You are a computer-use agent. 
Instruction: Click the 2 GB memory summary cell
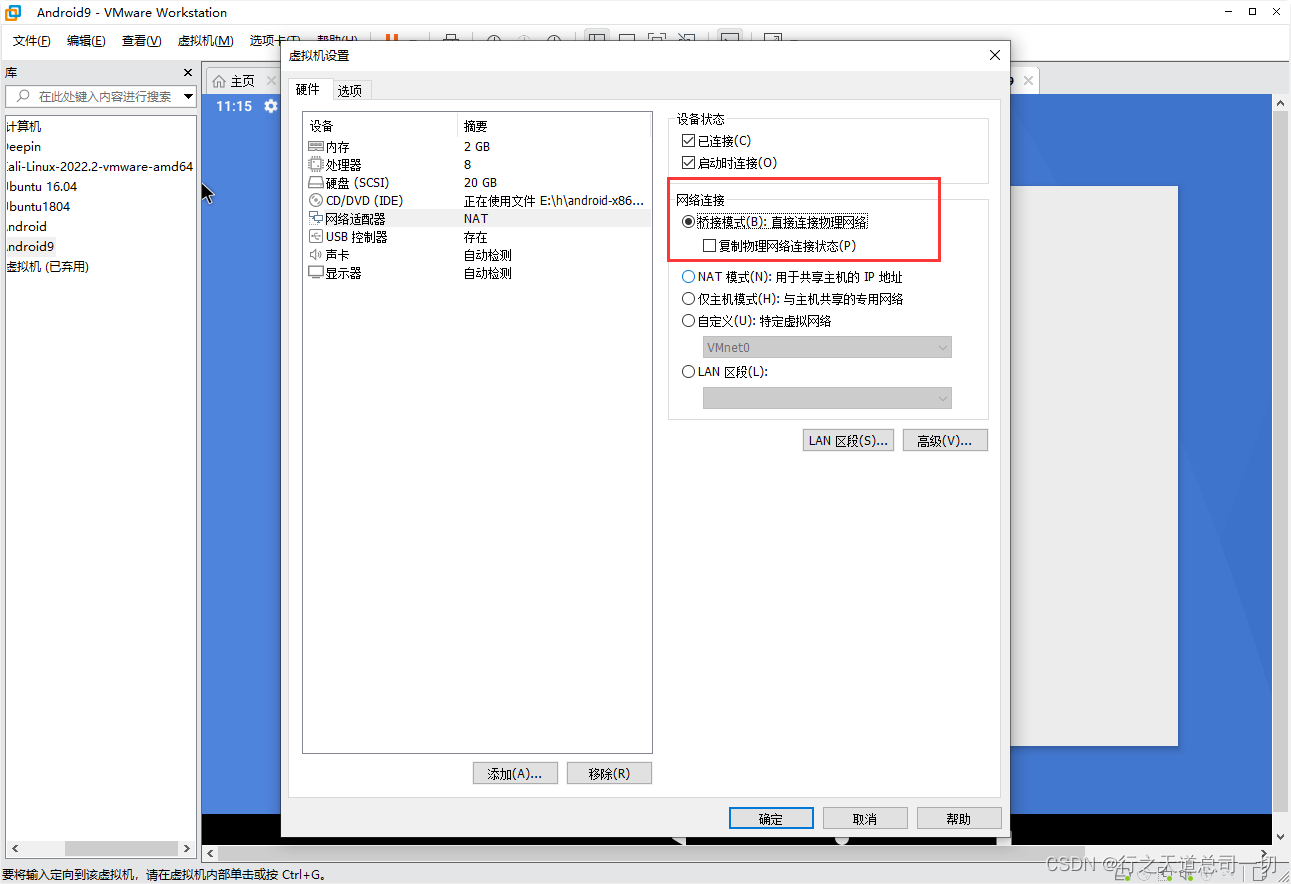[x=477, y=147]
